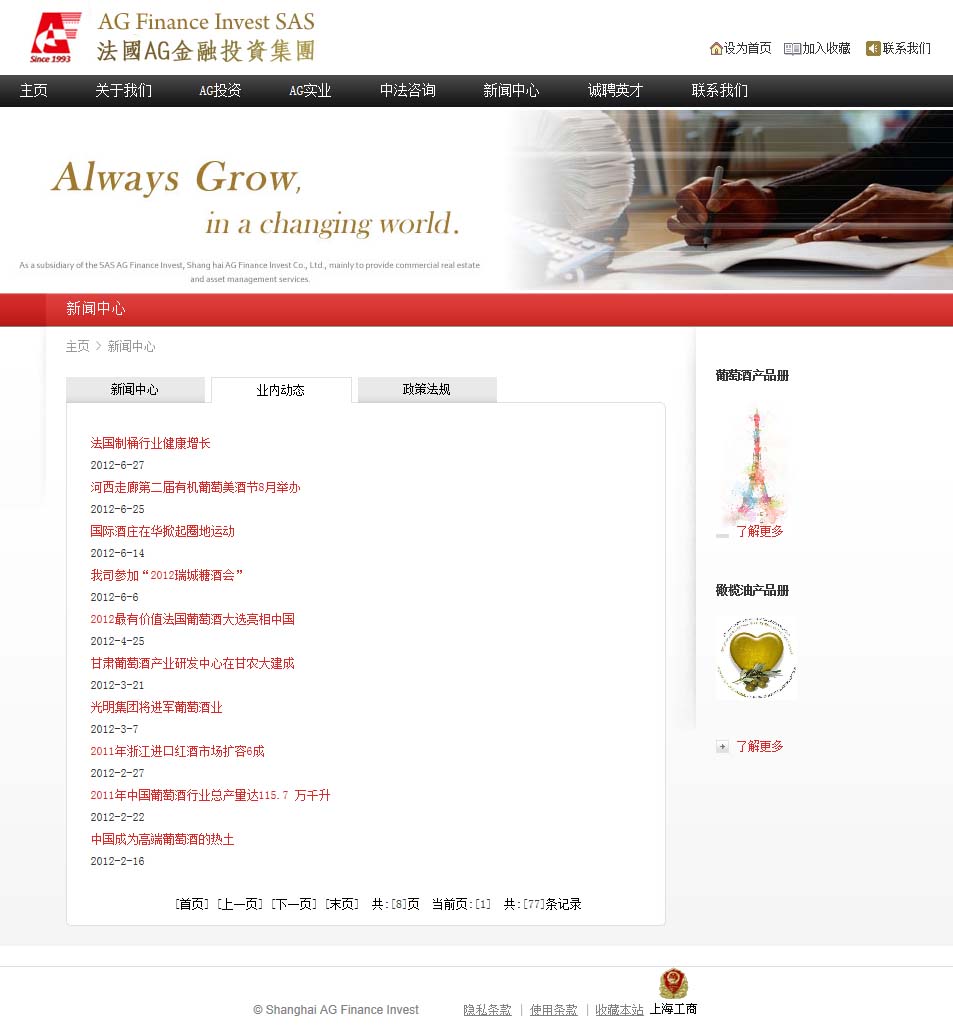Click the date 2012-6-27
This screenshot has height=1028, width=953.
[x=117, y=465]
